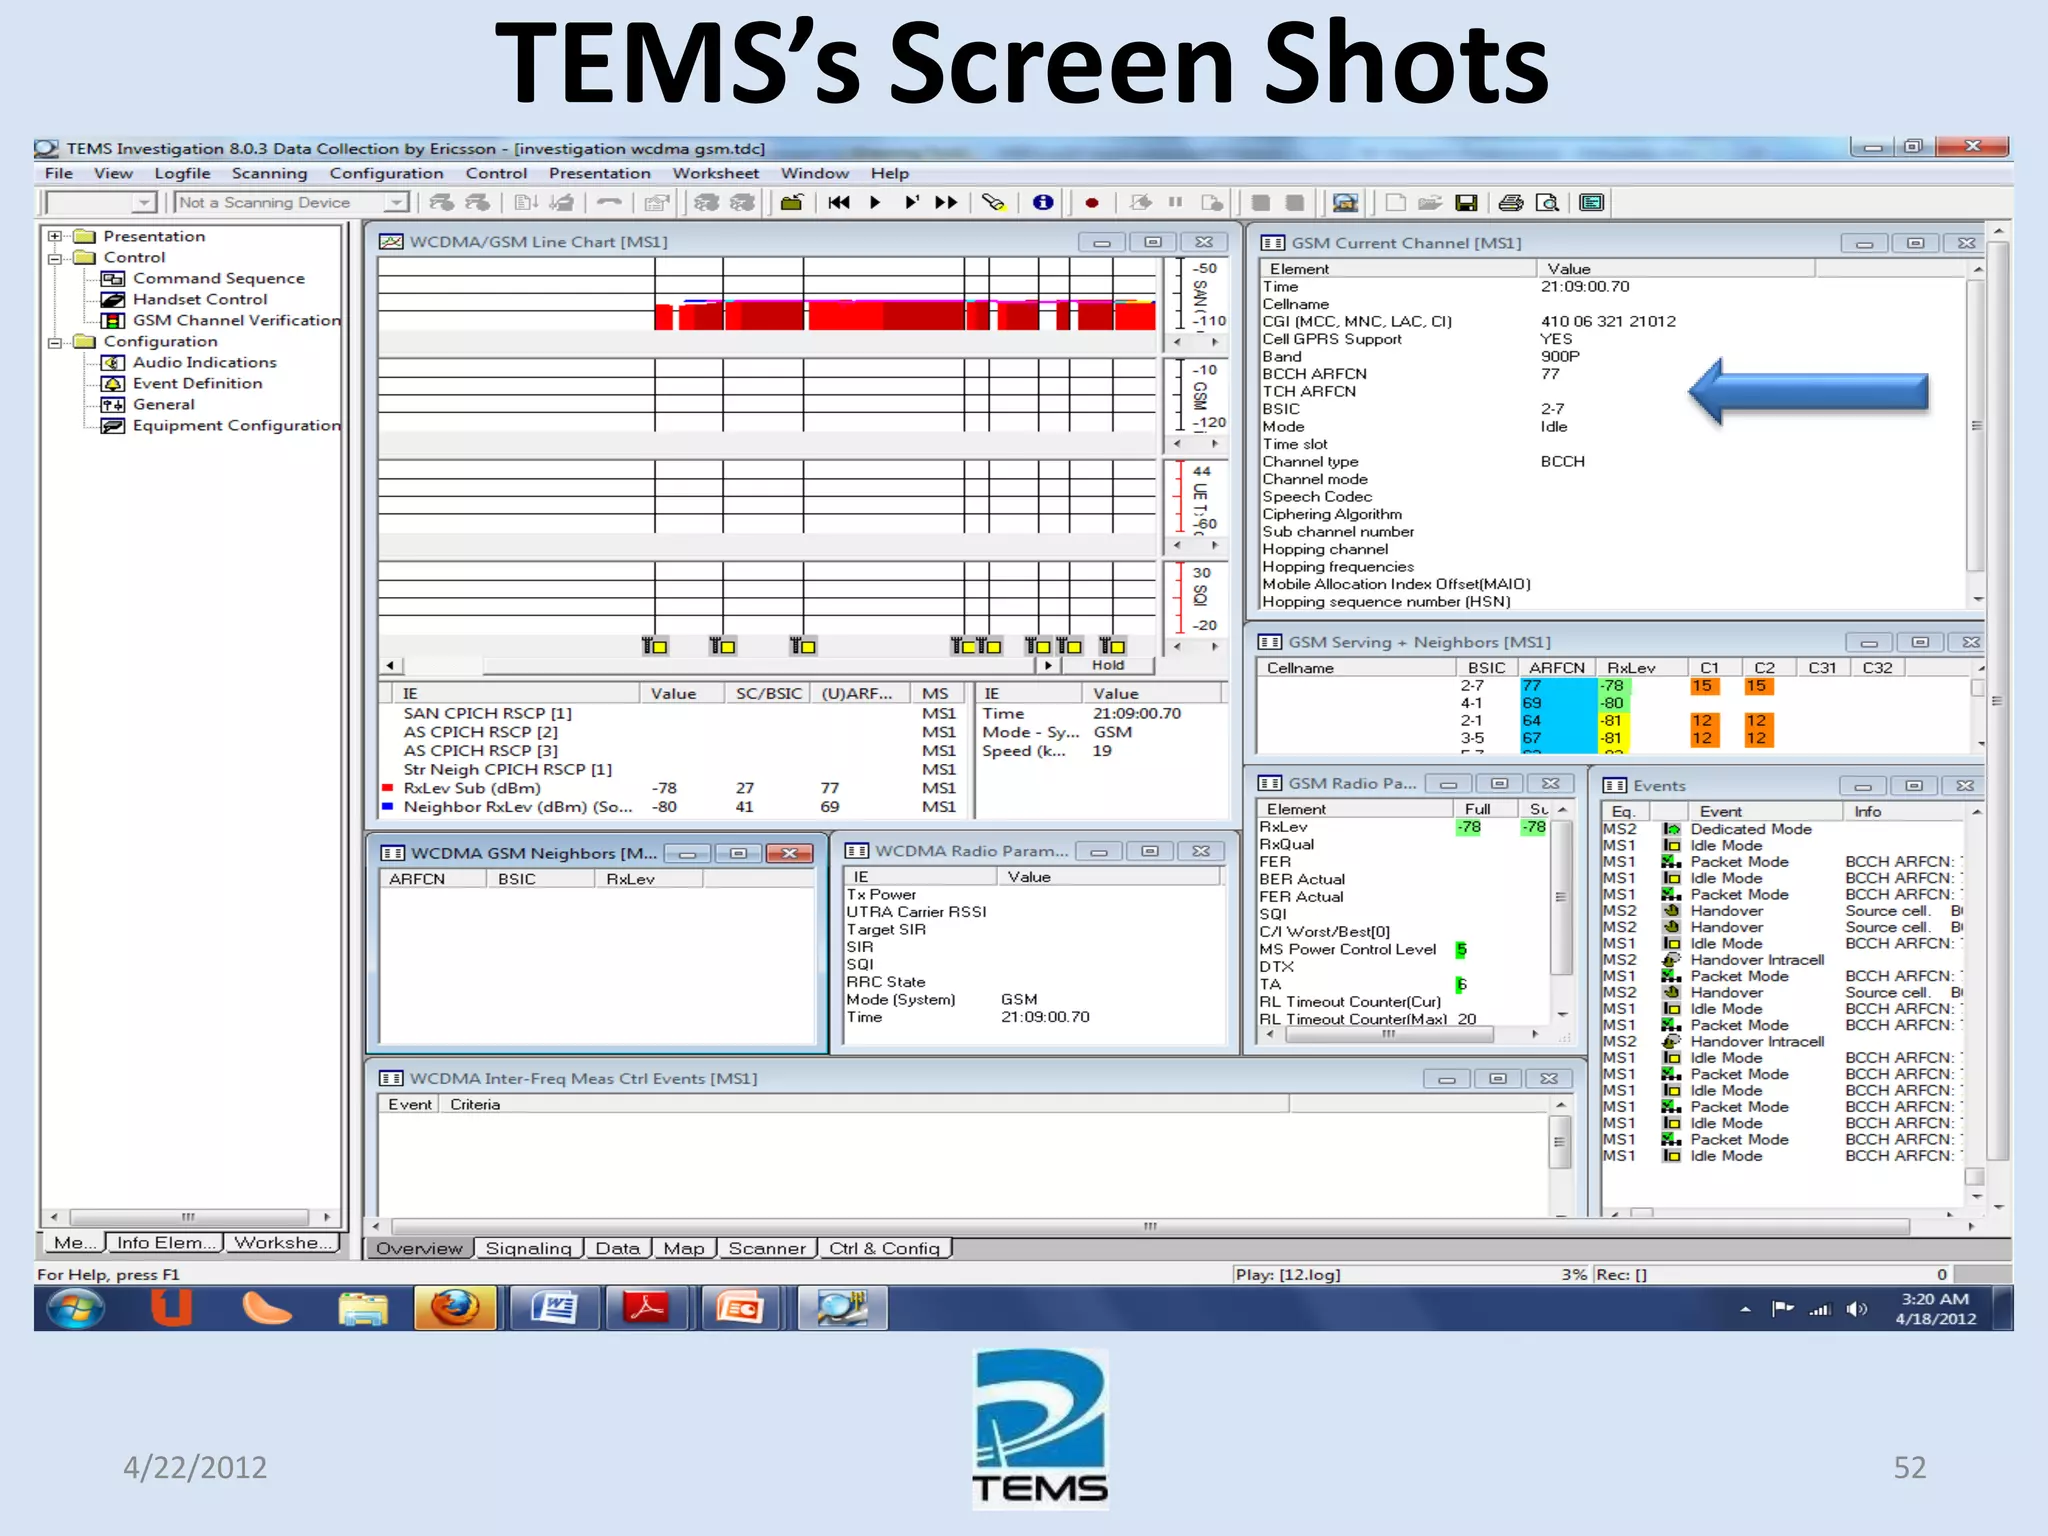Click the flashlight Find icon in toolbar
Viewport: 2048px width, 1536px height.
[x=993, y=203]
